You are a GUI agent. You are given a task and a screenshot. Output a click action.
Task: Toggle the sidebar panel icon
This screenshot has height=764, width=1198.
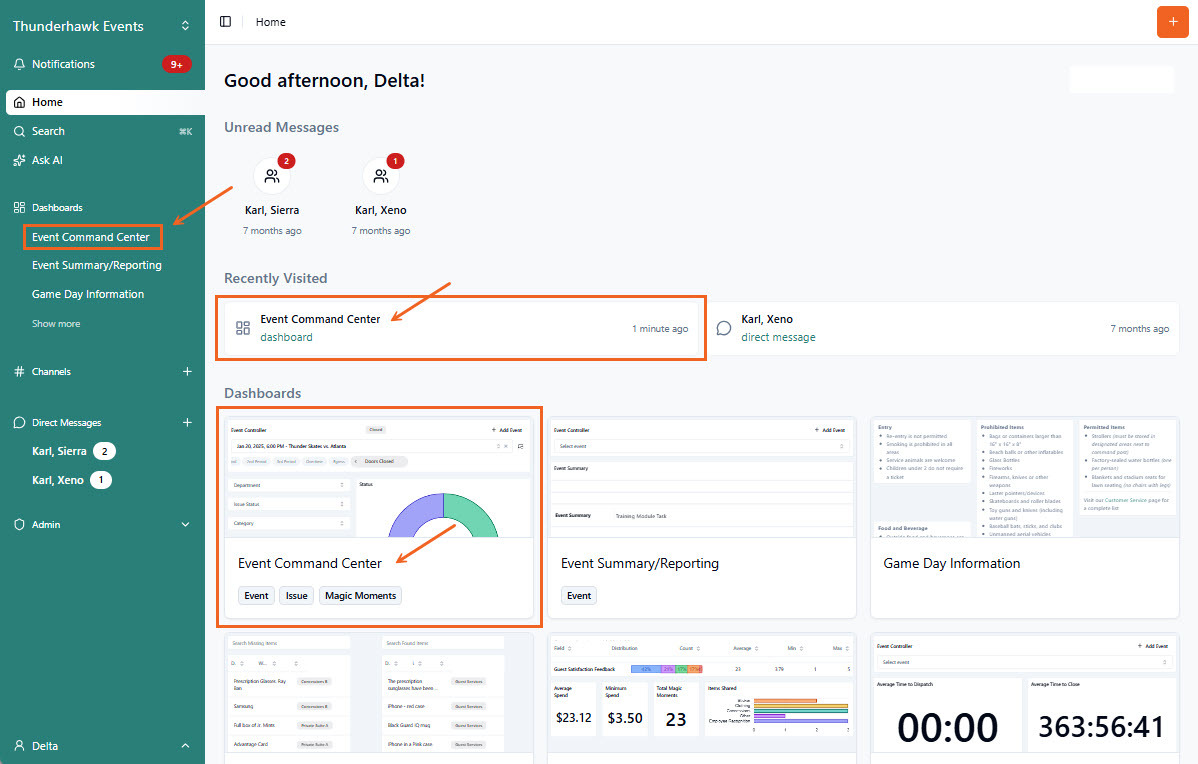(225, 21)
